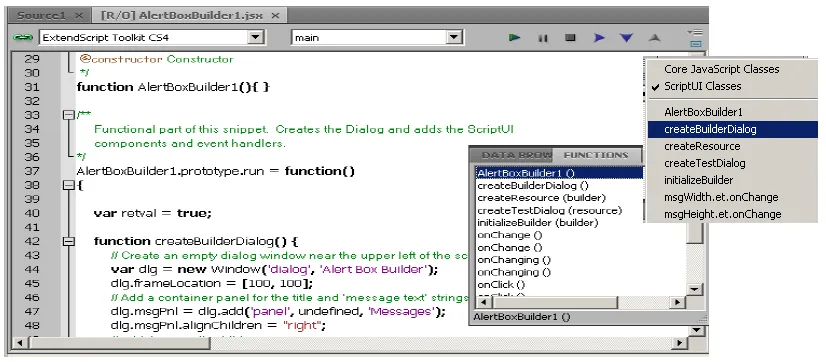
Task: Click editor horizontal scrollbar left arrow
Action: [21, 343]
